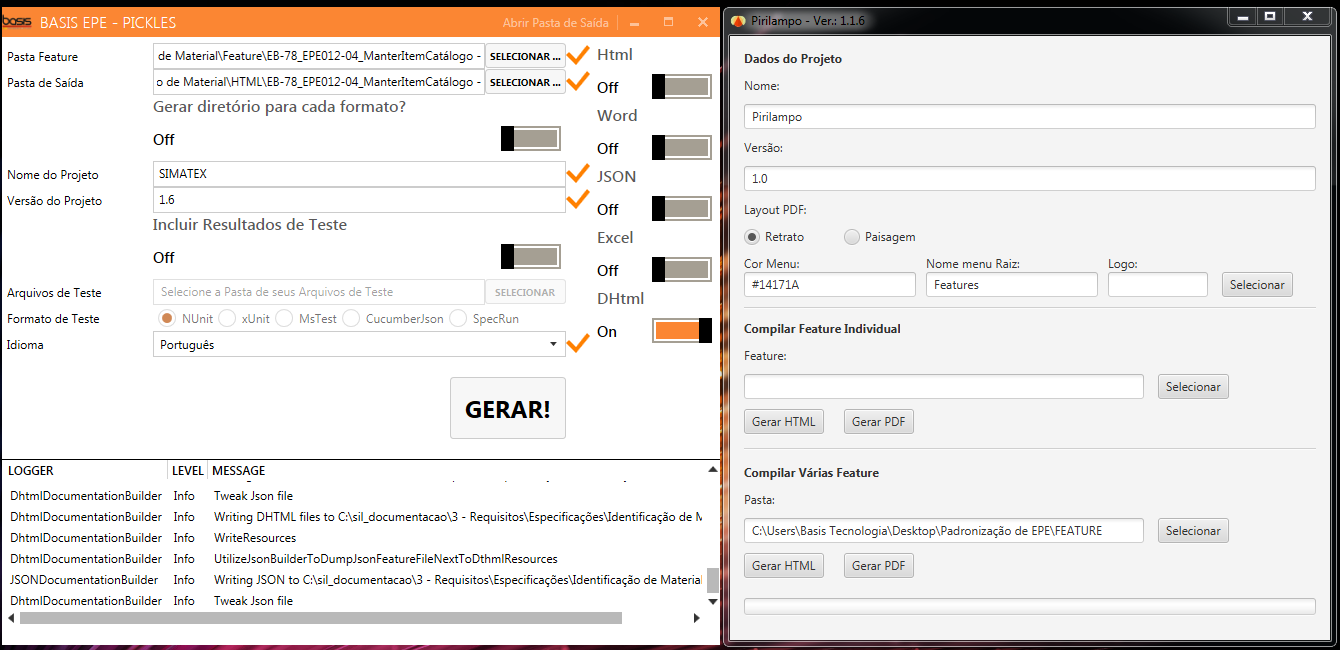Click Selecionar next to the Logo field
This screenshot has height=650, width=1340.
coord(1256,285)
